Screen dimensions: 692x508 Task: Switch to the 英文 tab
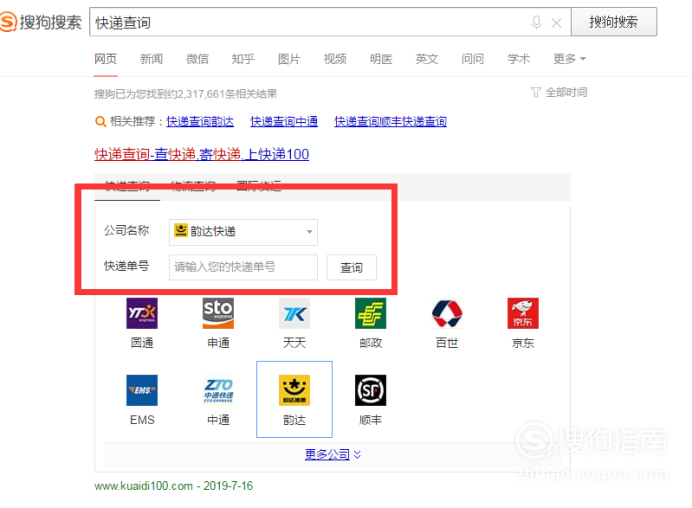[x=427, y=59]
